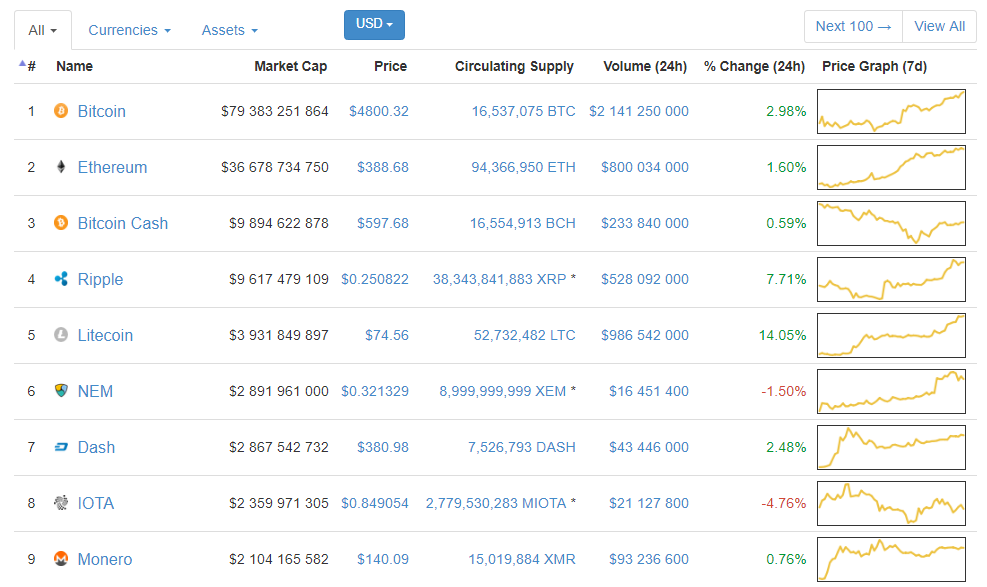This screenshot has width=987, height=587.
Task: Expand the Currencies dropdown tab
Action: pyautogui.click(x=129, y=30)
